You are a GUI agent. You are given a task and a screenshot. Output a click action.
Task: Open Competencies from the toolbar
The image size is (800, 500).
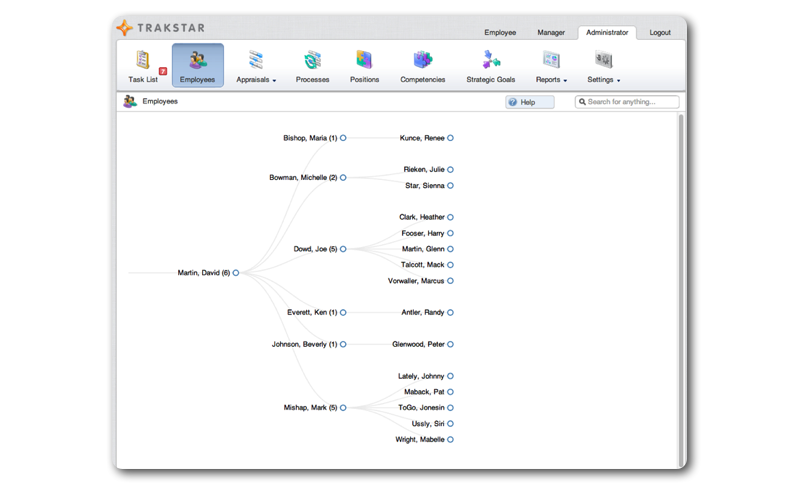click(x=422, y=66)
